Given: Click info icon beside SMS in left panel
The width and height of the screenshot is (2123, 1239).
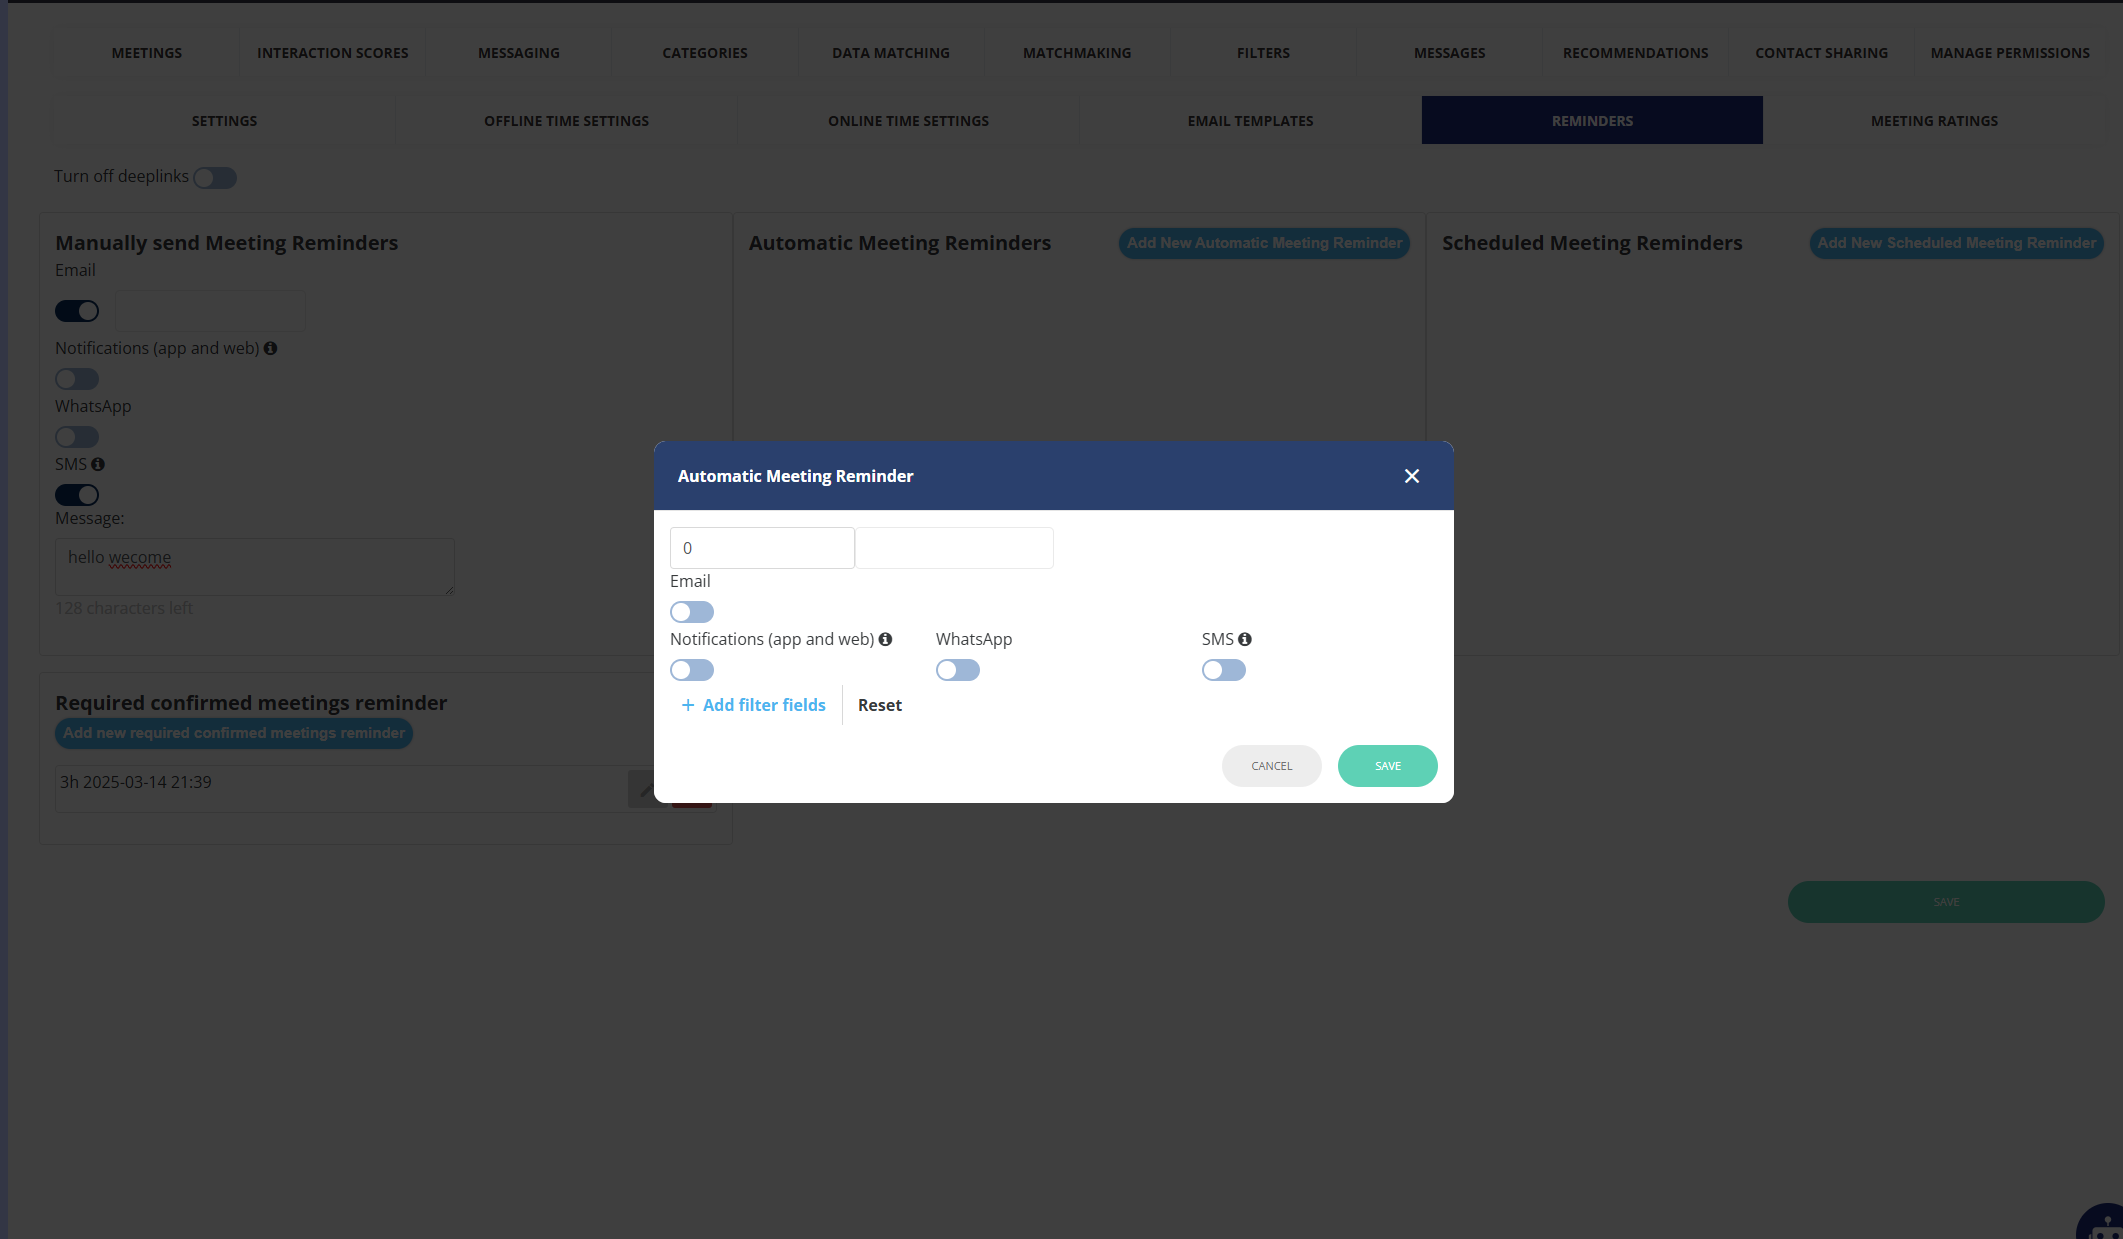Looking at the screenshot, I should 98,464.
